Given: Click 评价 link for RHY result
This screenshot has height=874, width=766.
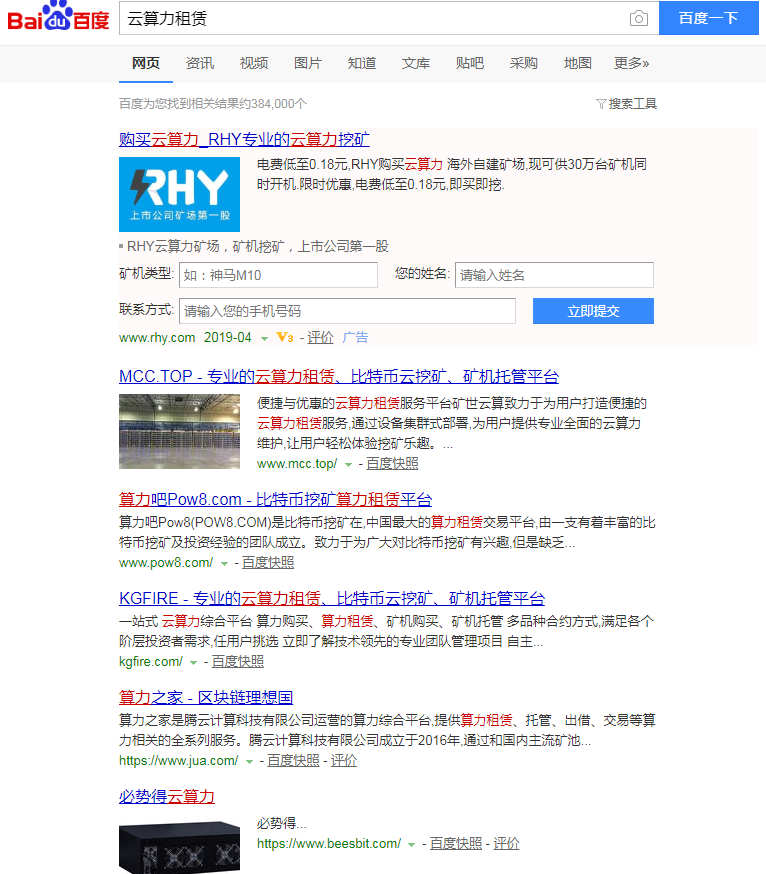Looking at the screenshot, I should [x=321, y=337].
